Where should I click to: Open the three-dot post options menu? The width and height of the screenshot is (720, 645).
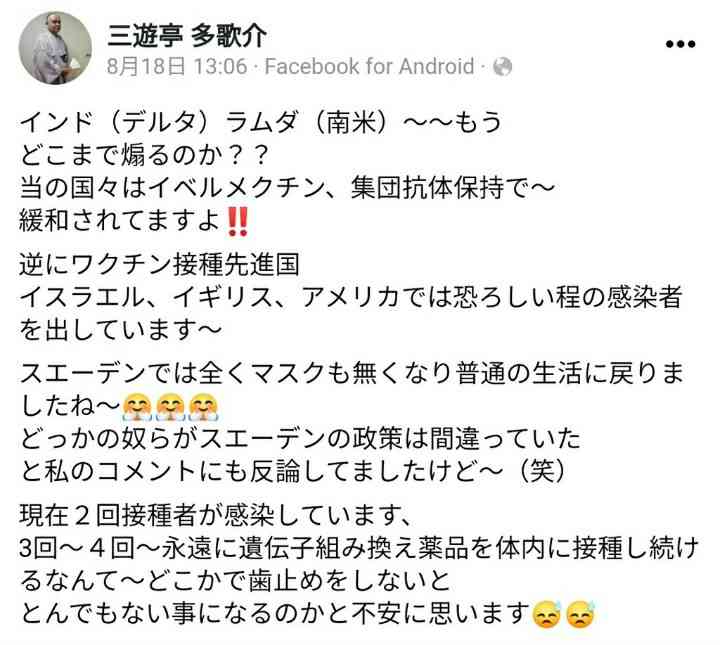tap(681, 45)
